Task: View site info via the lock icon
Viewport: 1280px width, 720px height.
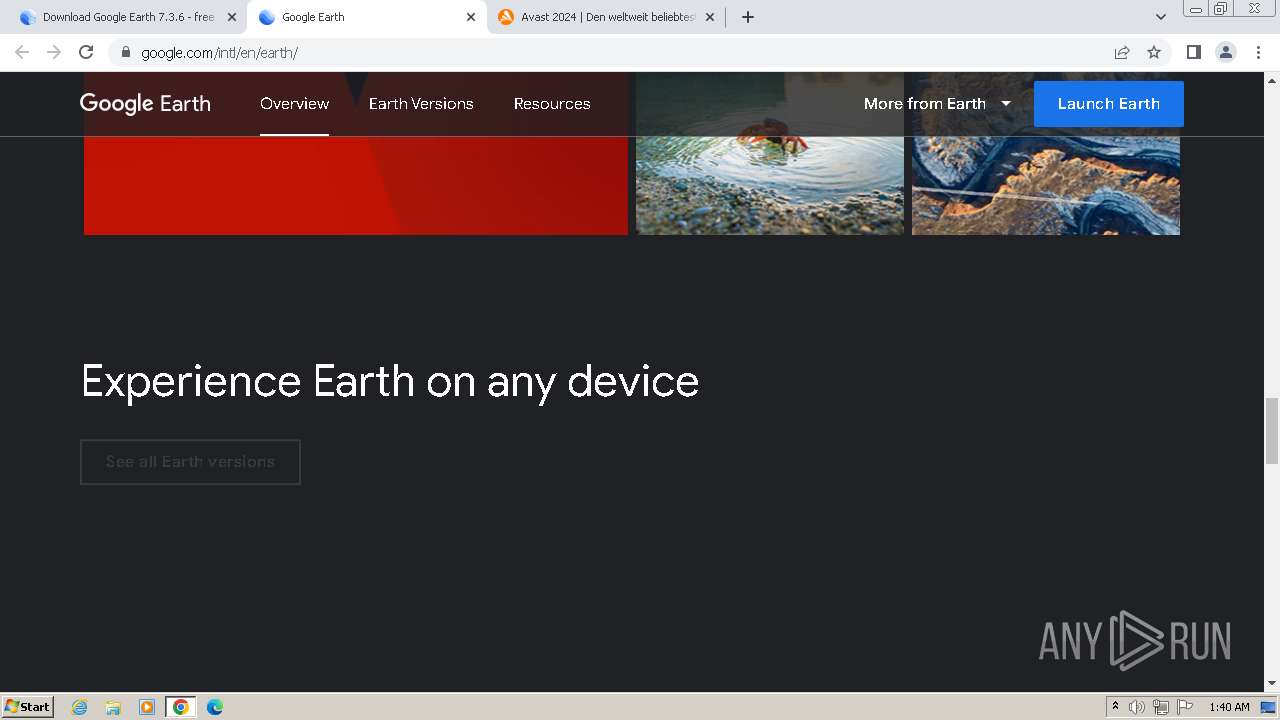Action: [125, 52]
